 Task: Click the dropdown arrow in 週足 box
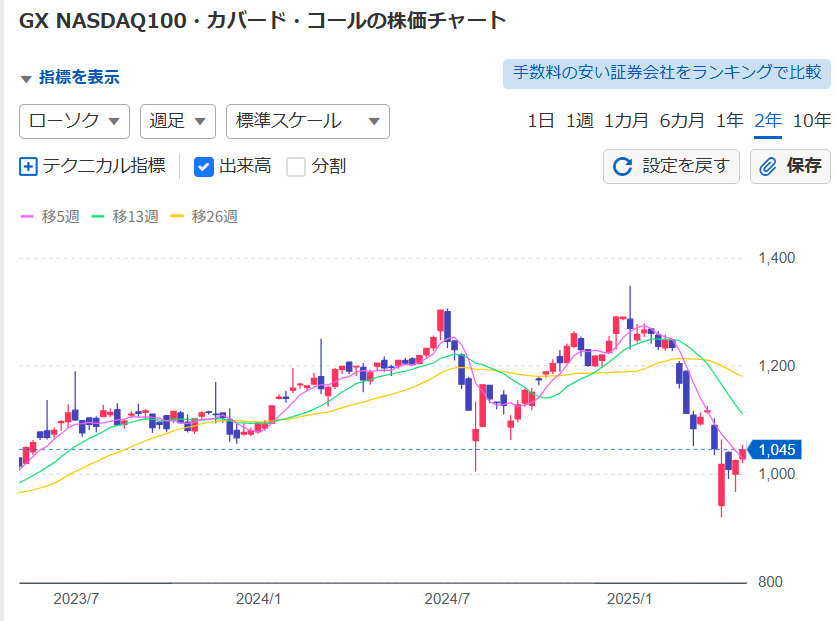[x=200, y=121]
